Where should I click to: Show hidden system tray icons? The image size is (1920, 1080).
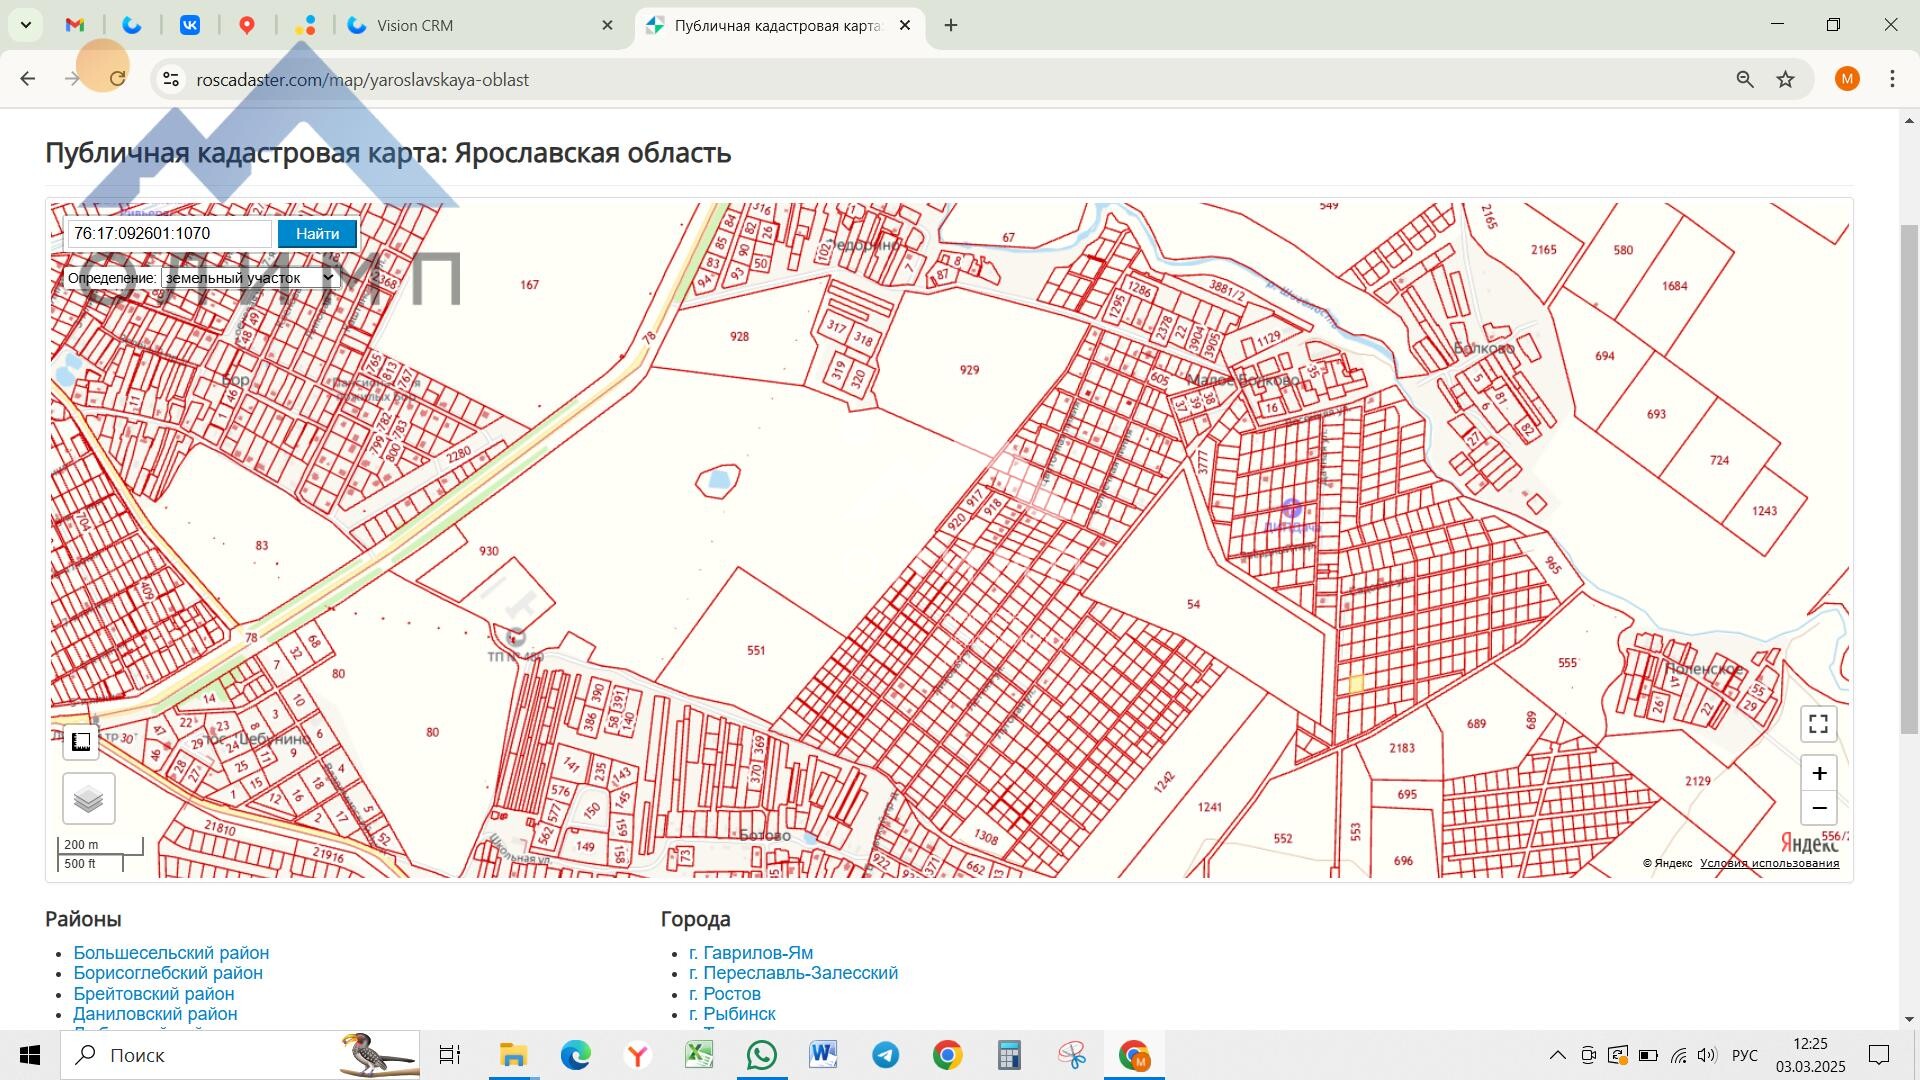click(1557, 1055)
